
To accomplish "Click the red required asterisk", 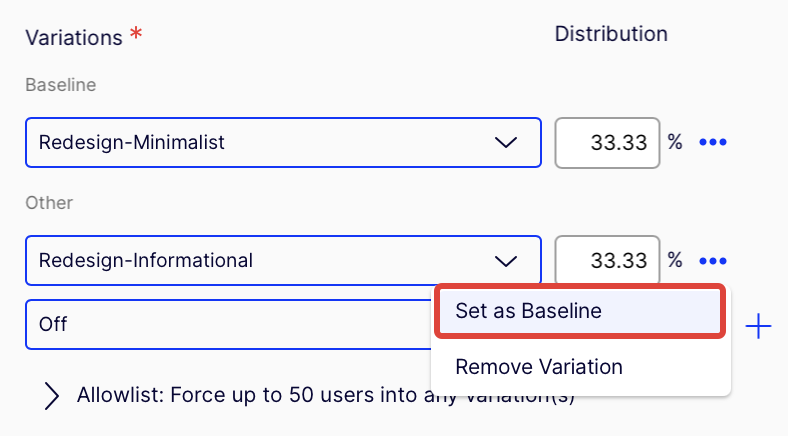I will [x=136, y=35].
